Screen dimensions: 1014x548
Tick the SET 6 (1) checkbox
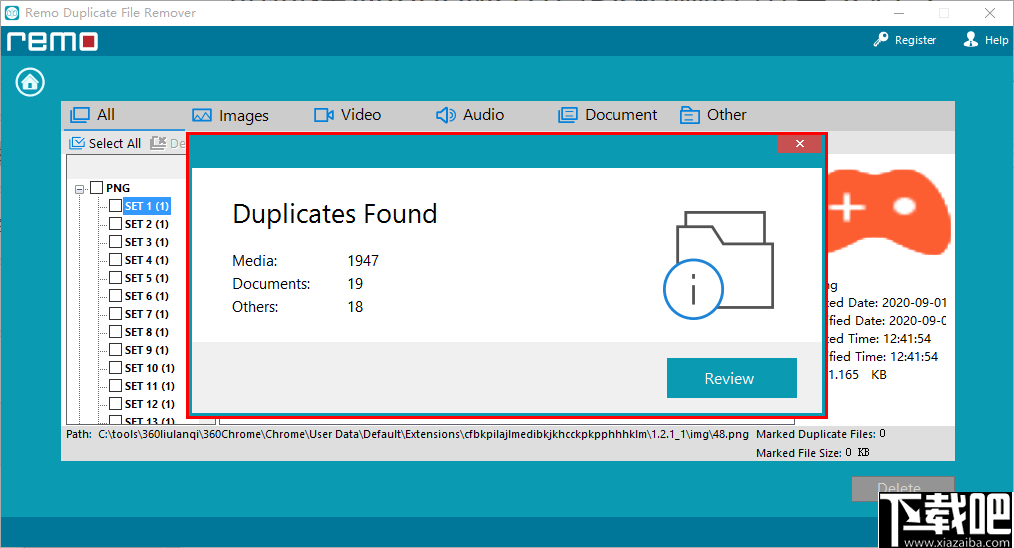(x=115, y=296)
